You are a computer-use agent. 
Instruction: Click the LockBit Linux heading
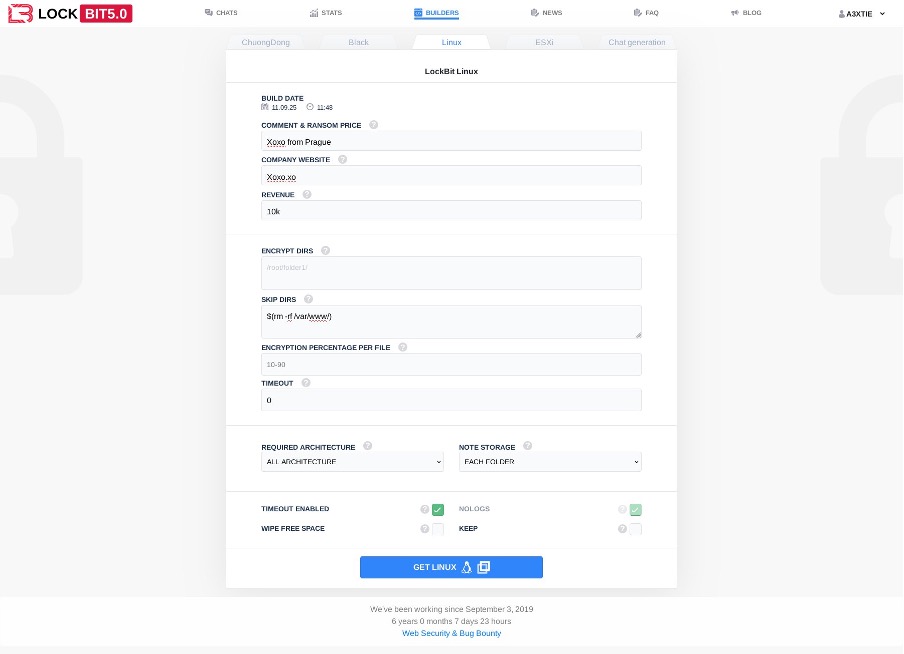click(451, 72)
